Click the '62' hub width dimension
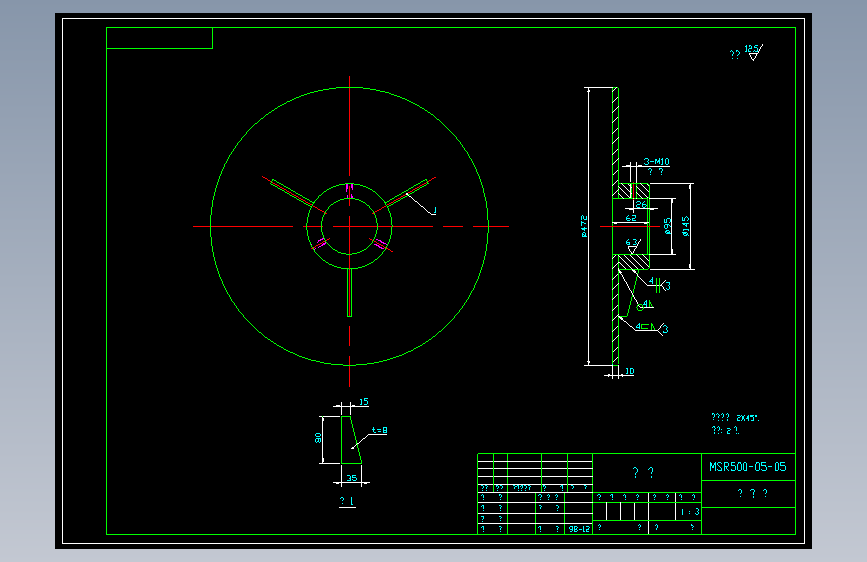Viewport: 867px width, 562px height. coord(631,218)
